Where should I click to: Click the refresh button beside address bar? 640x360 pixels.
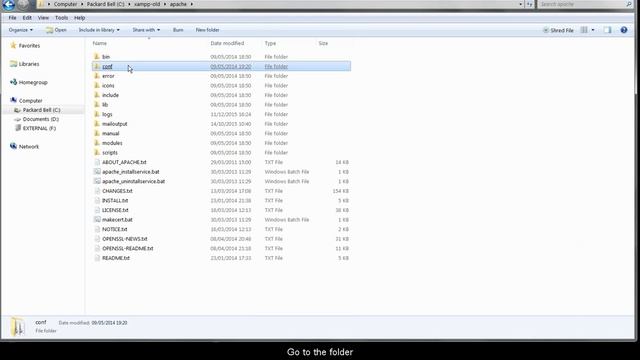pos(529,4)
